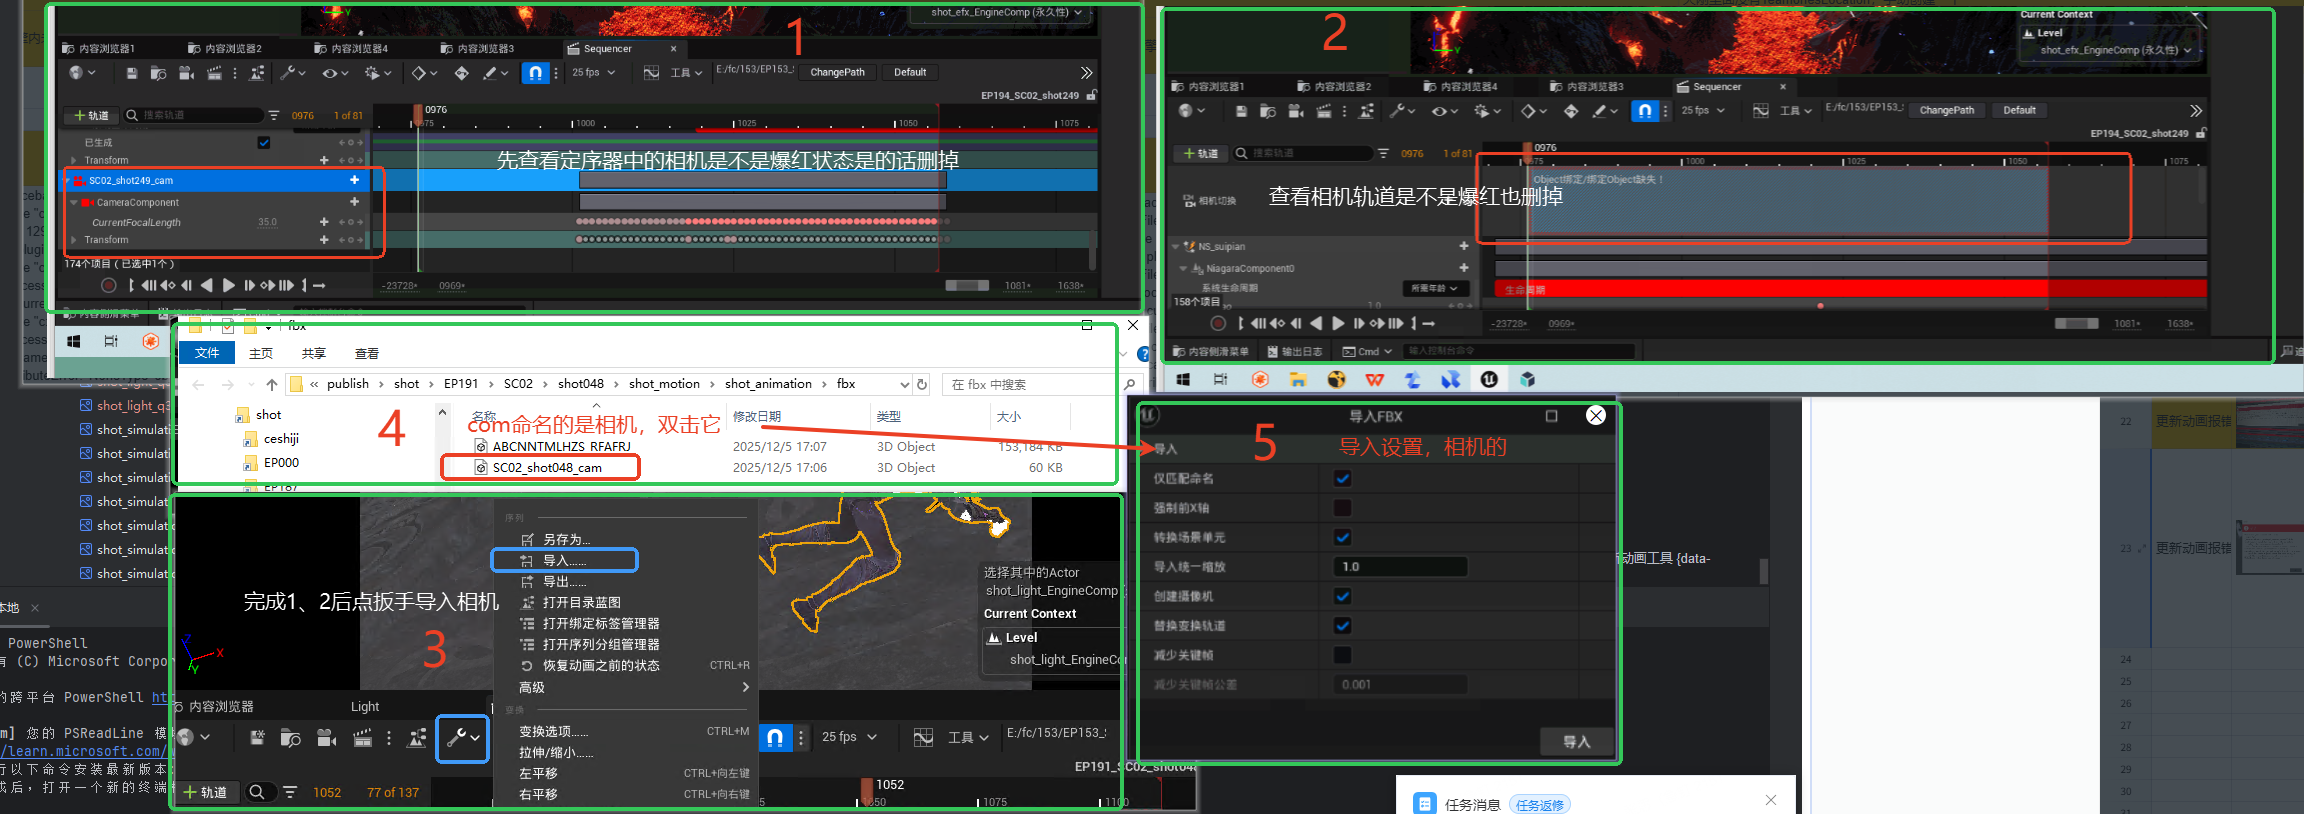Open the curve editor icon in panel 1

pyautogui.click(x=651, y=73)
